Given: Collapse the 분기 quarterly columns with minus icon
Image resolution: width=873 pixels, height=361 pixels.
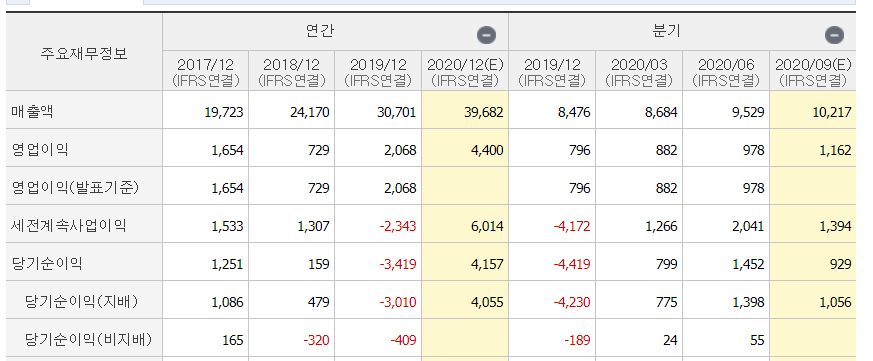Looking at the screenshot, I should pyautogui.click(x=834, y=35).
